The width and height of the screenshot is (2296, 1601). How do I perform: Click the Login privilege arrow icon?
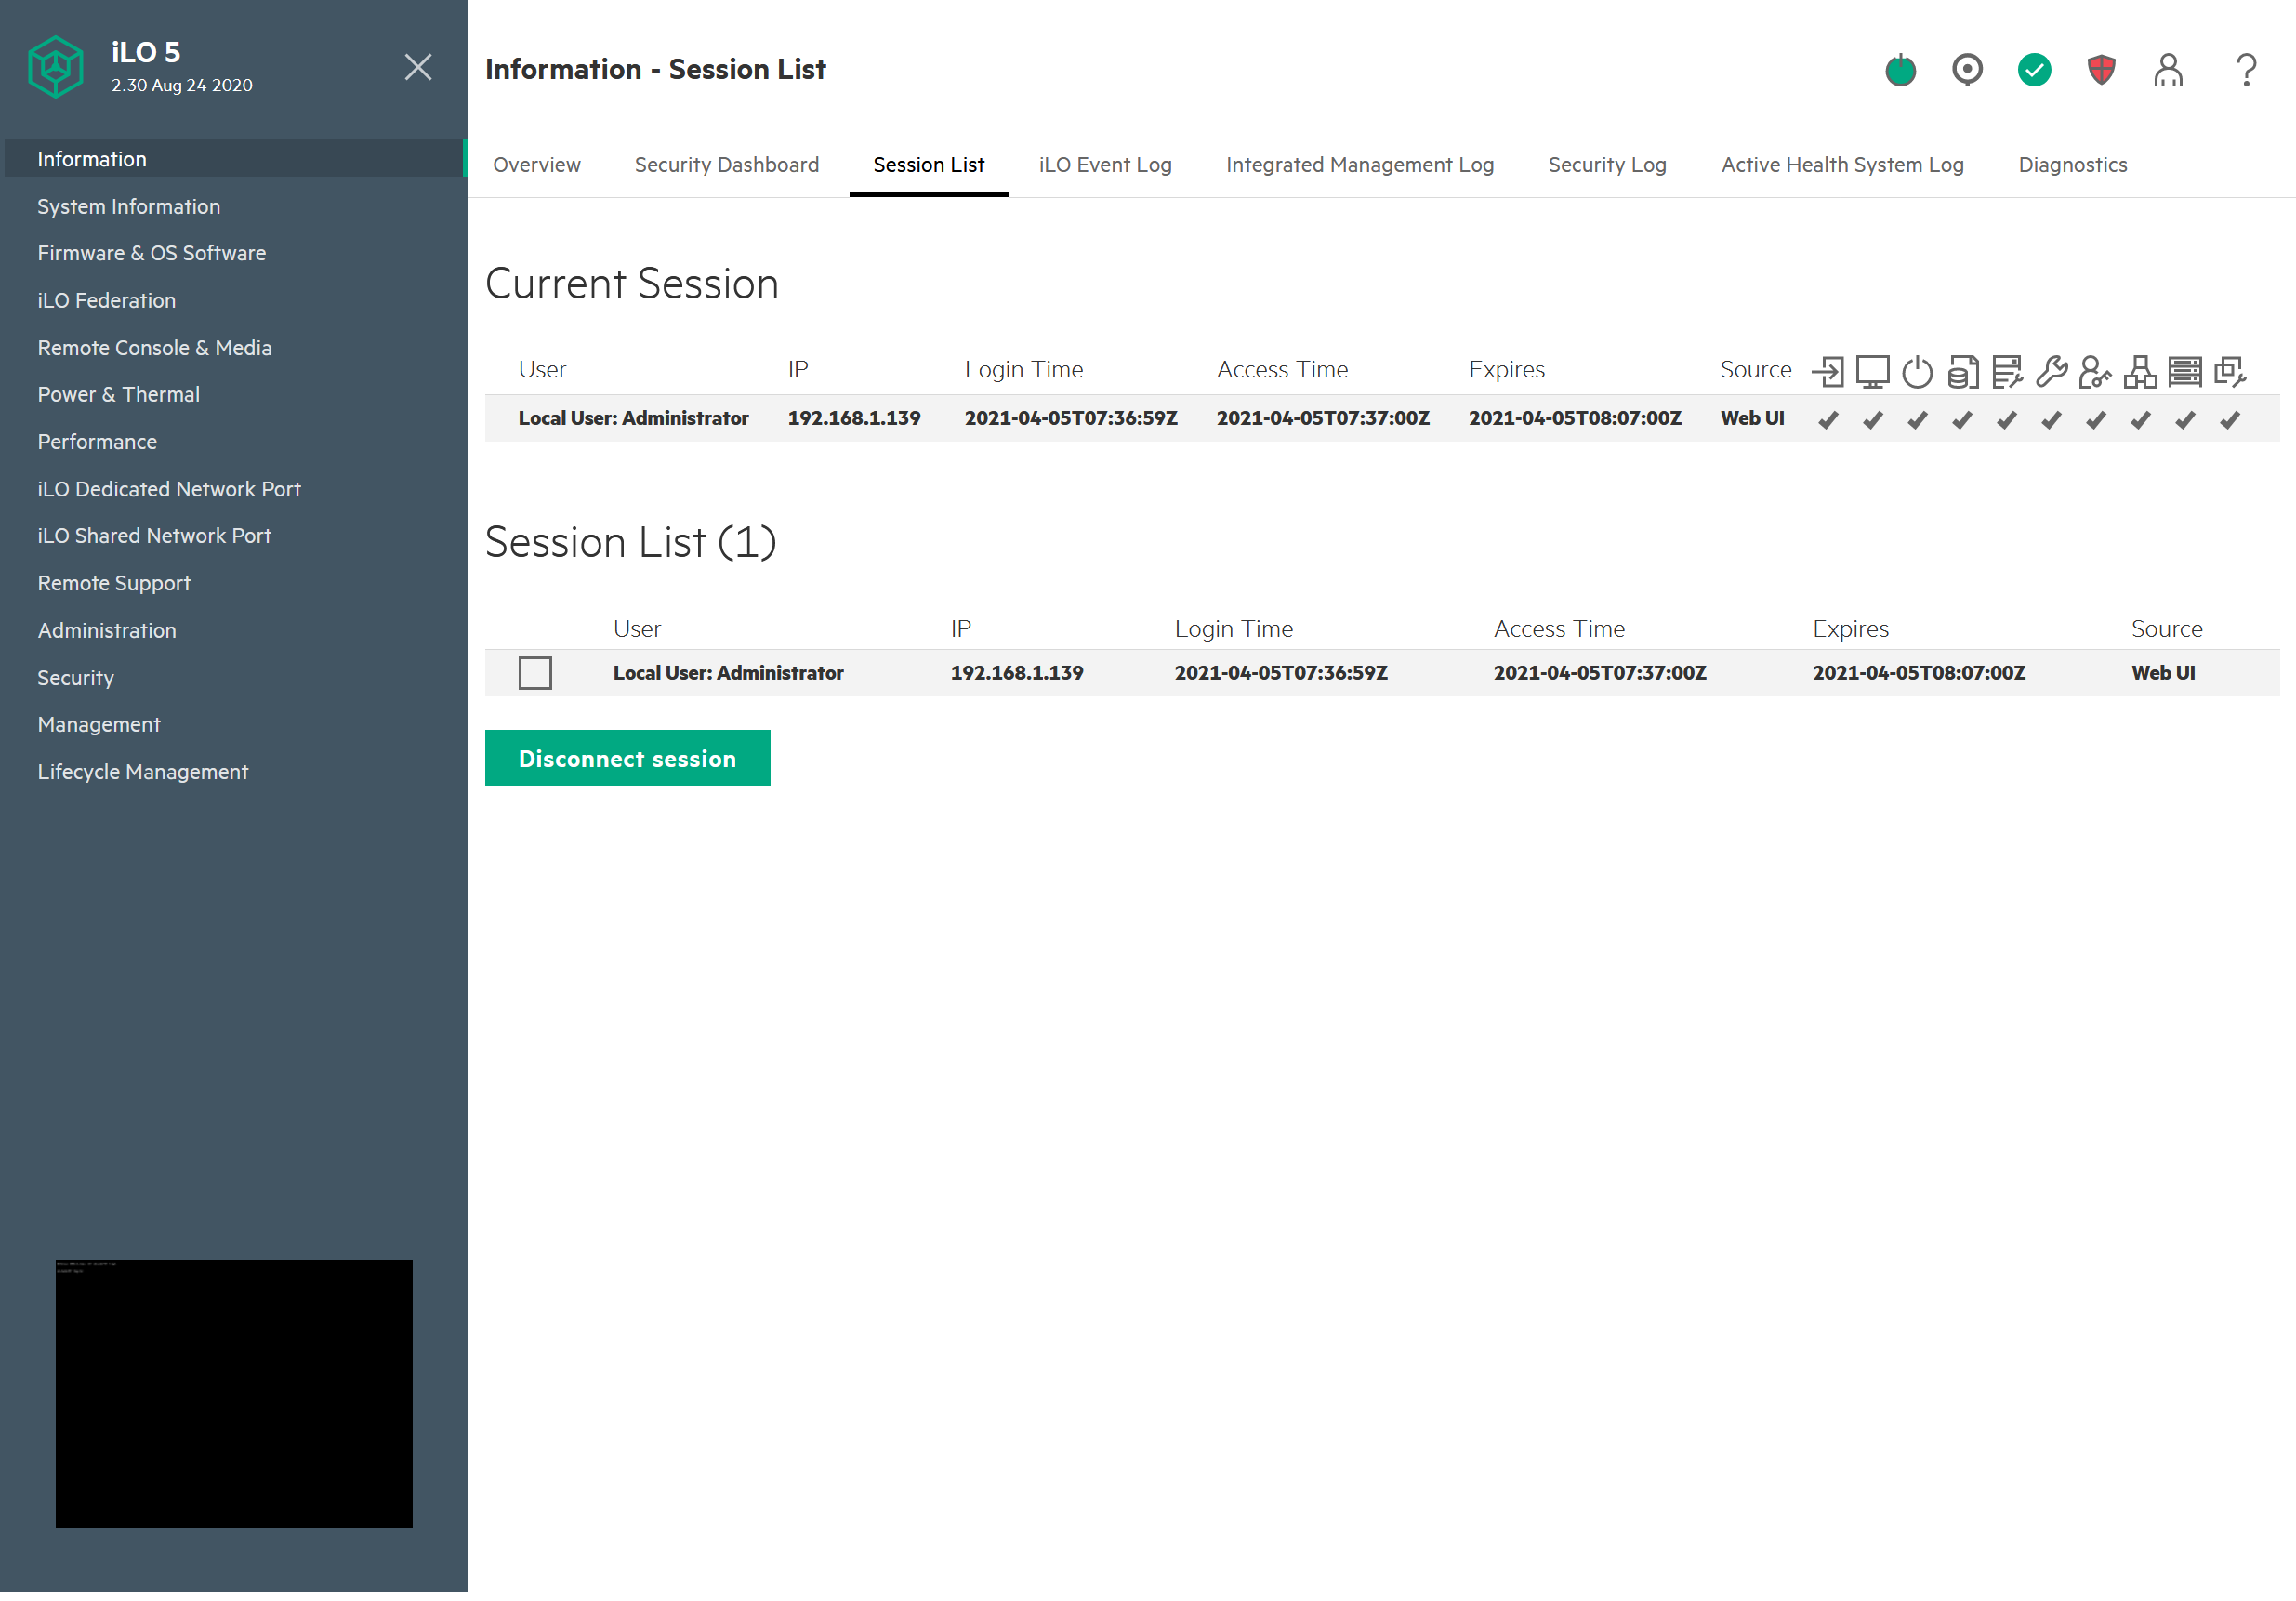pyautogui.click(x=1828, y=371)
